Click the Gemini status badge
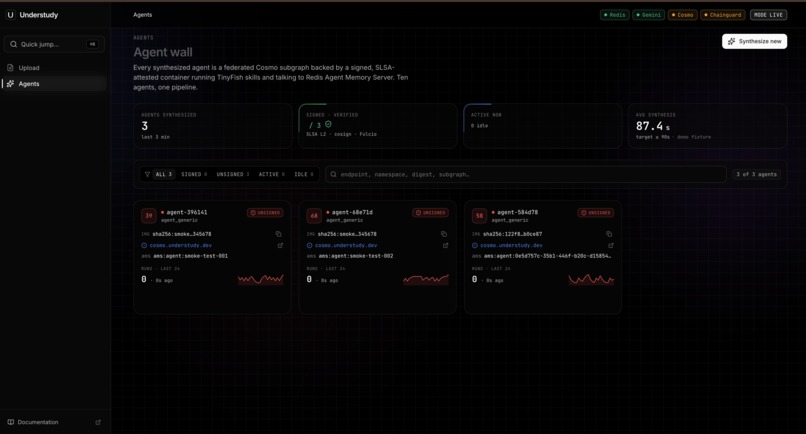The width and height of the screenshot is (806, 434). [x=649, y=15]
